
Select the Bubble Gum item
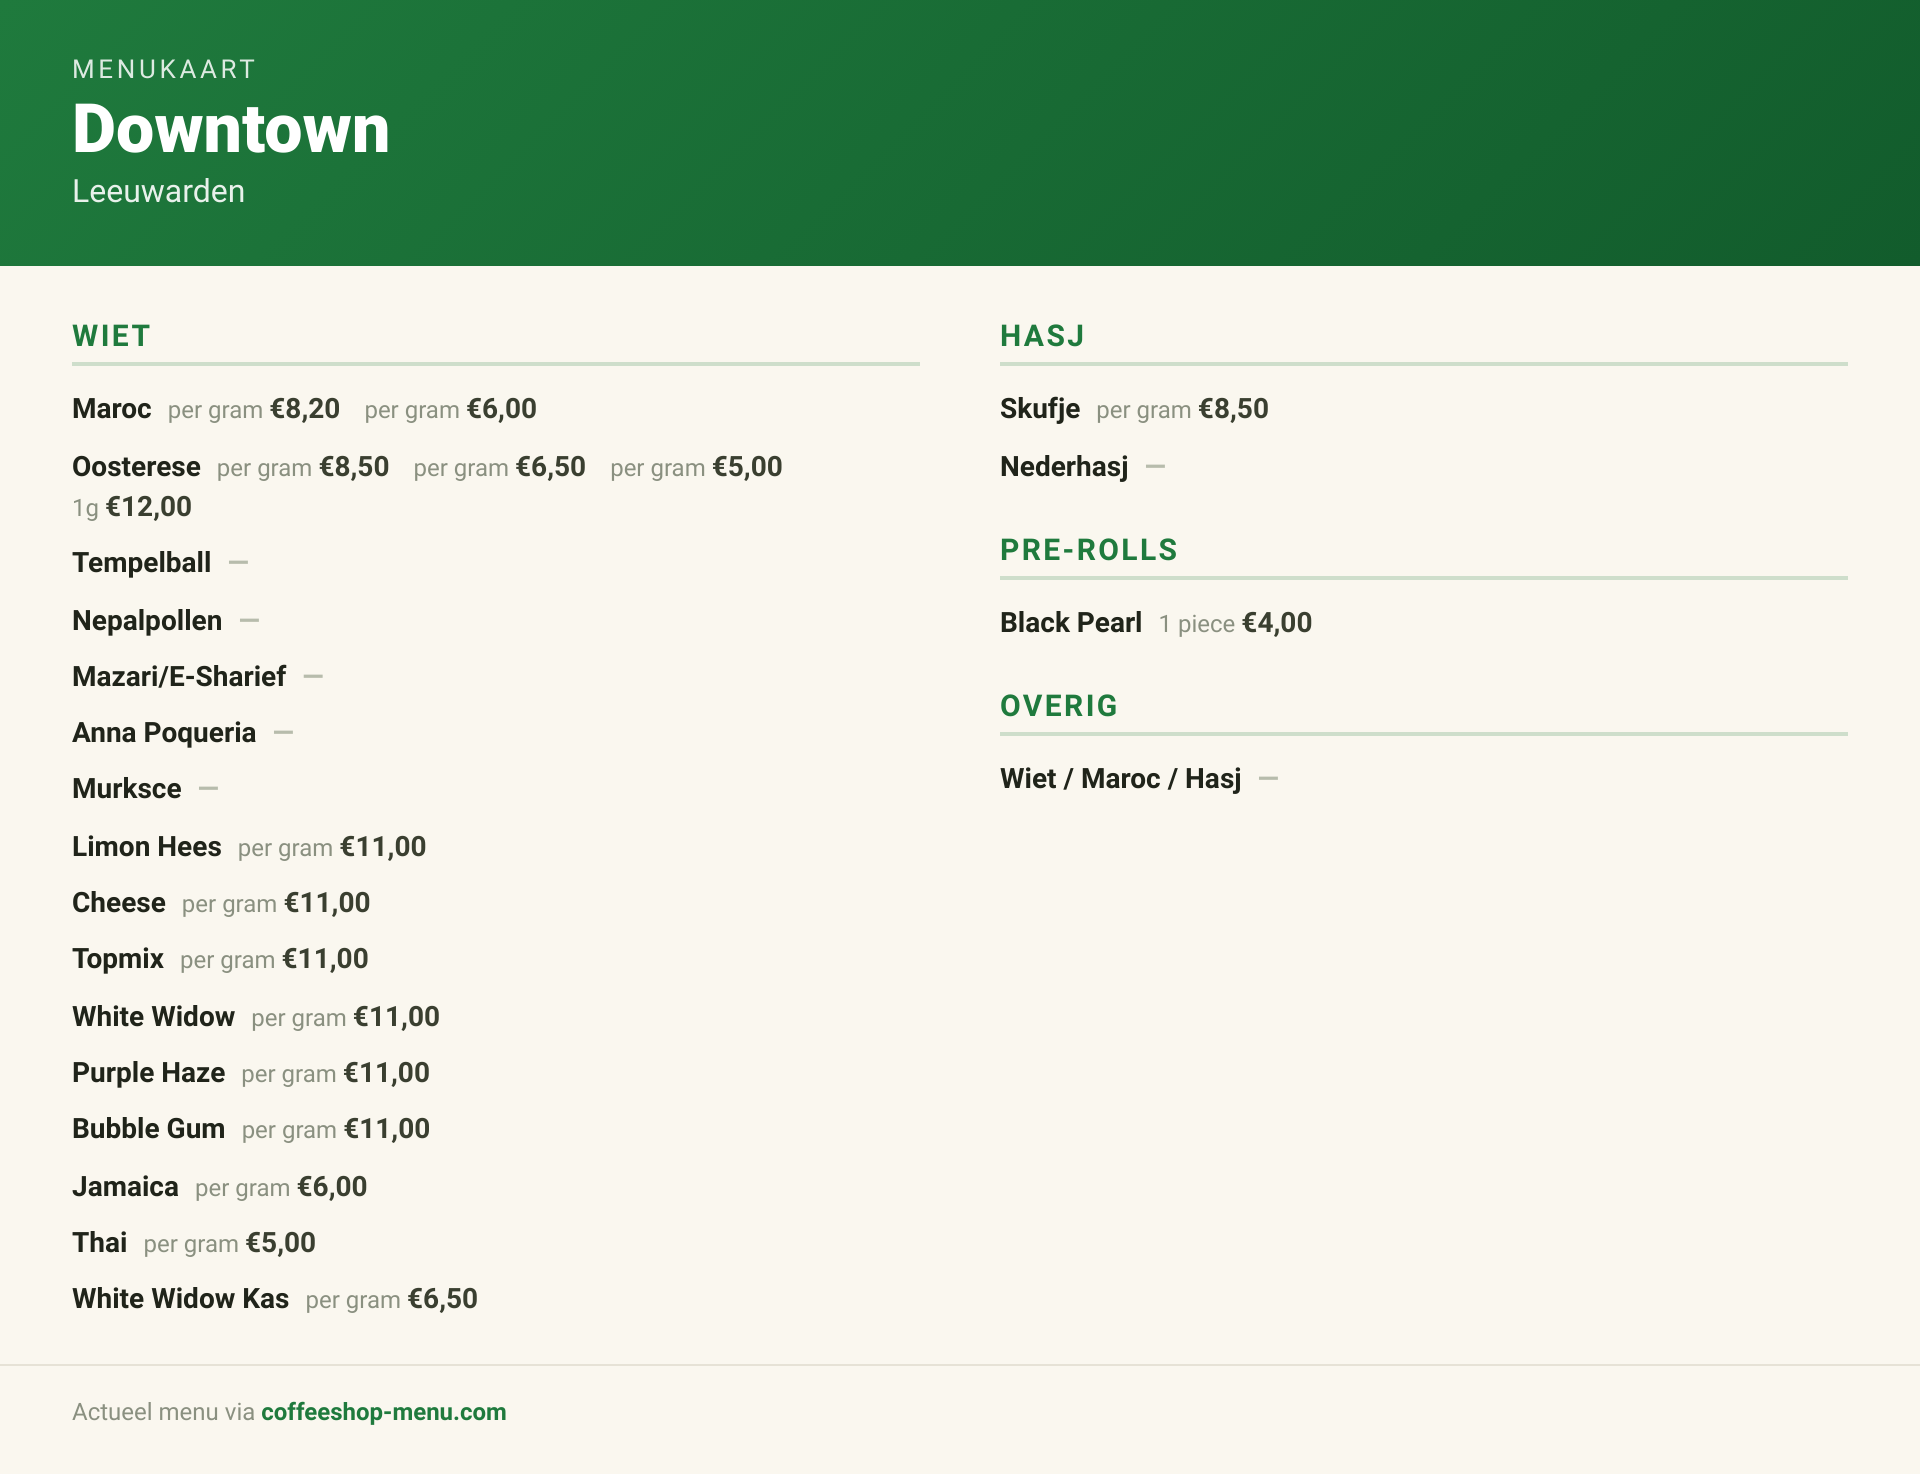pos(149,1129)
